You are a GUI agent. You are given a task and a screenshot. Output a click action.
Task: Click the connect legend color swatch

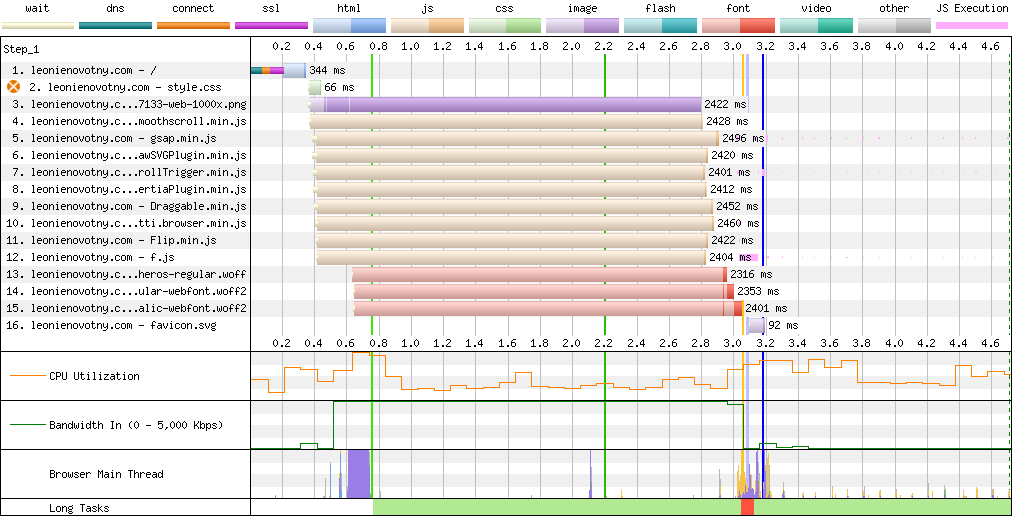tap(194, 25)
